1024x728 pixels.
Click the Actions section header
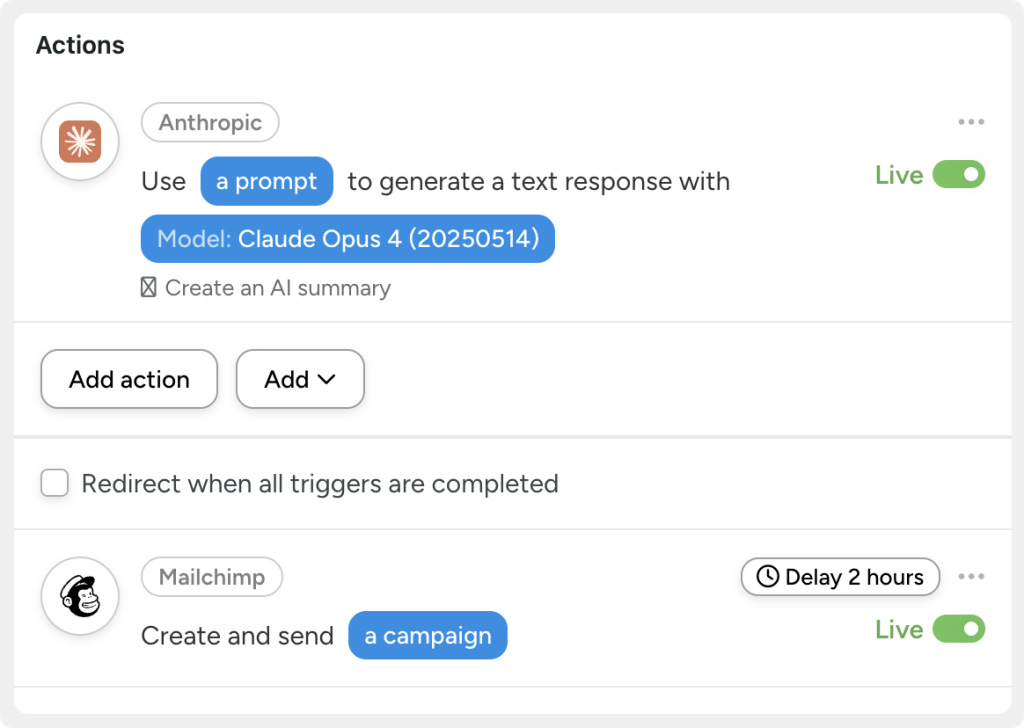click(80, 44)
